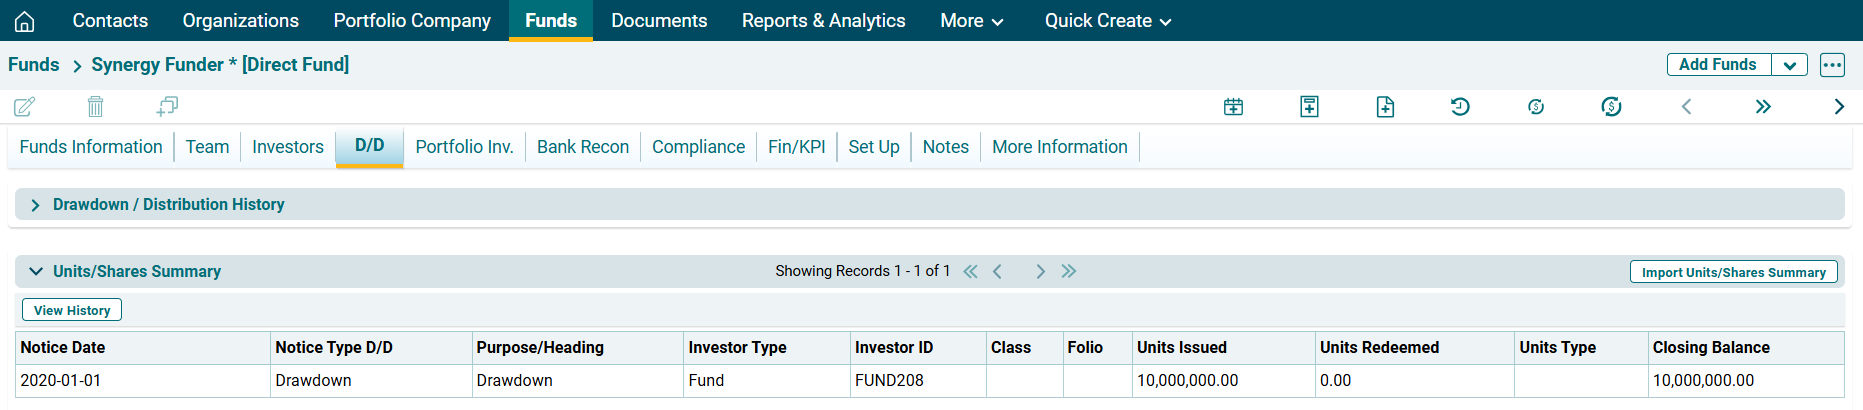
Task: Open the More menu in navigation
Action: pos(971,21)
